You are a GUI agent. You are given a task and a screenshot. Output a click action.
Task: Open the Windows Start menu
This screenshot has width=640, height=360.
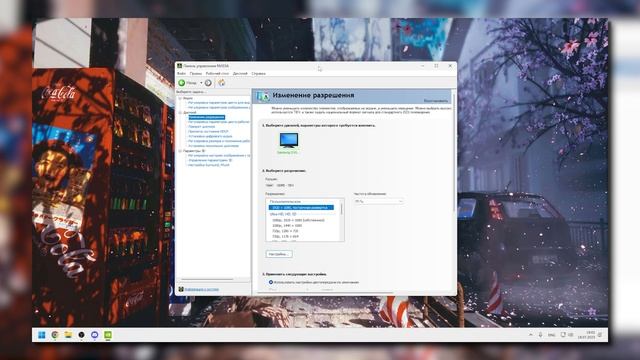click(42, 335)
